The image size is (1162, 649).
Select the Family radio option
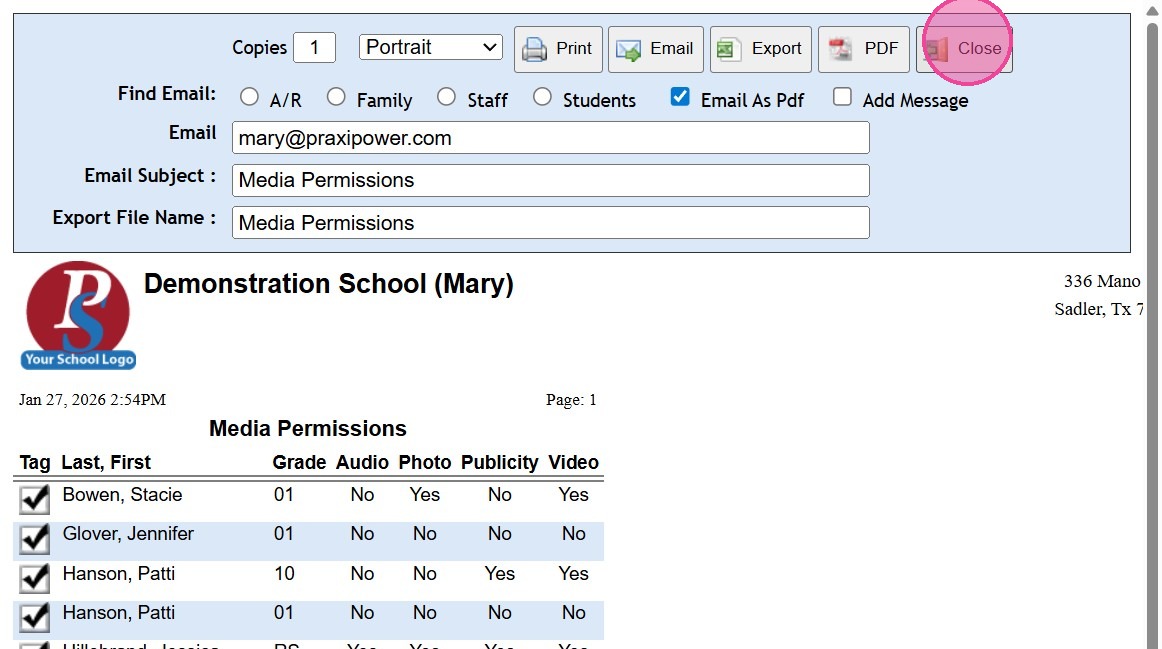click(x=336, y=97)
